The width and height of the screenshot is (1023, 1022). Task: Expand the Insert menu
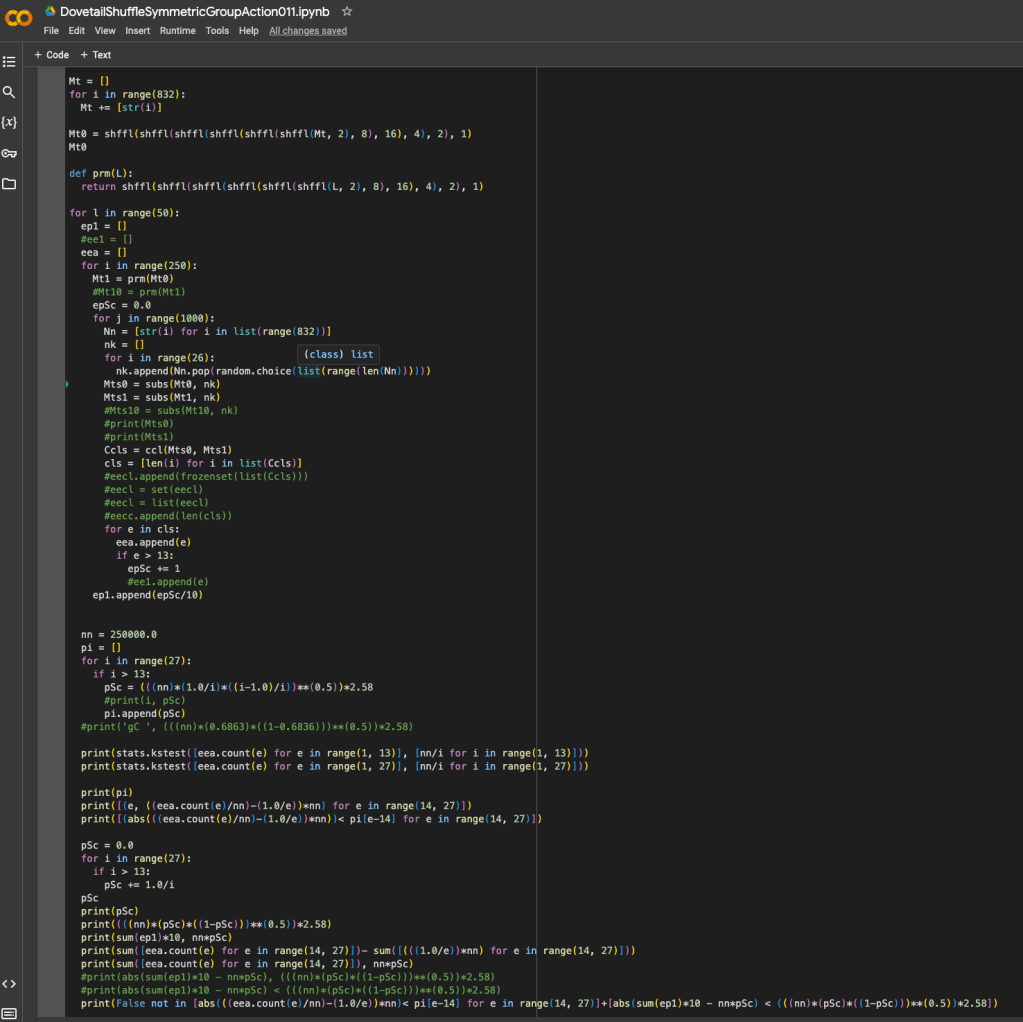coord(138,31)
